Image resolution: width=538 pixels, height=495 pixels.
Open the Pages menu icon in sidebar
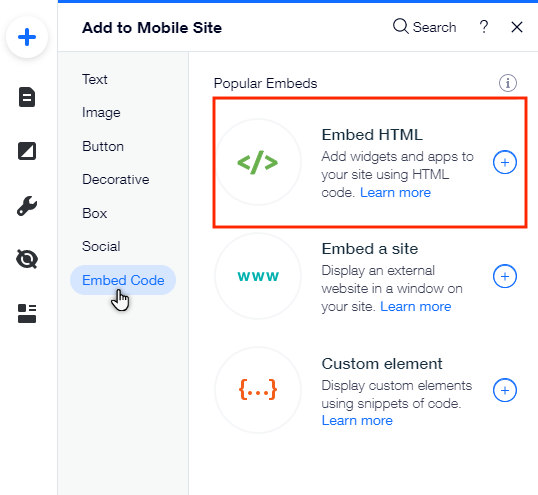coord(27,97)
